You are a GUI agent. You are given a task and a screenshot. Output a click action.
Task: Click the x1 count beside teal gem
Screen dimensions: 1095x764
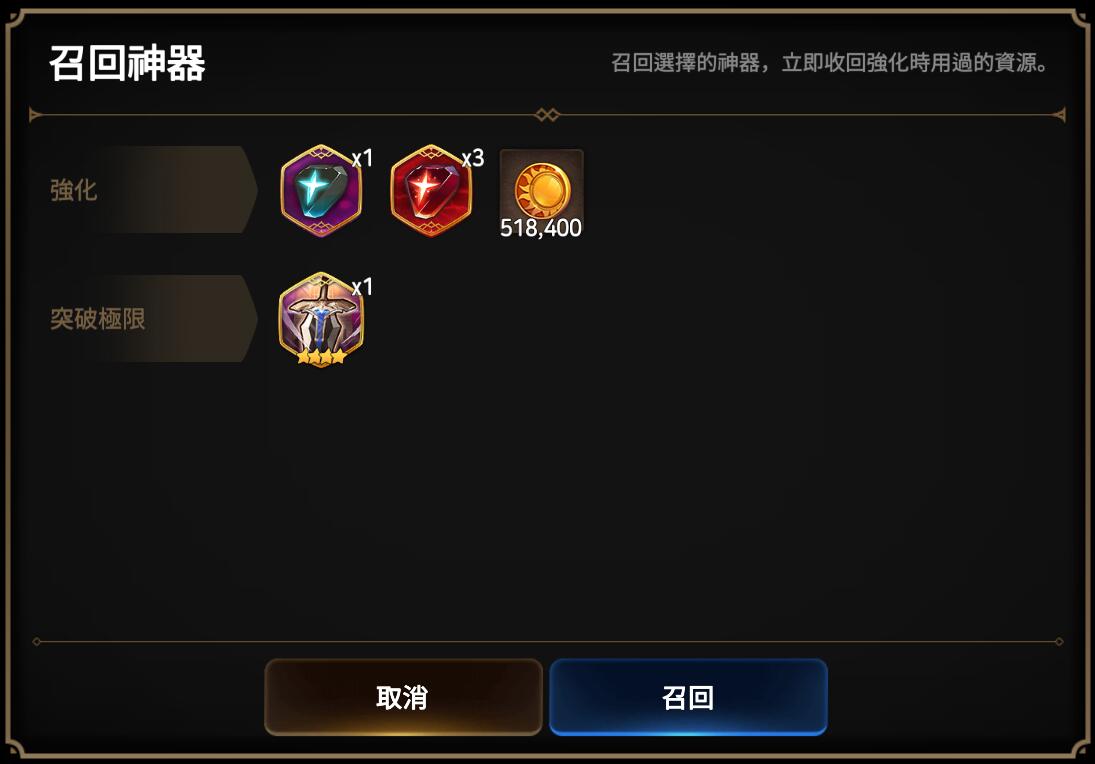point(362,159)
